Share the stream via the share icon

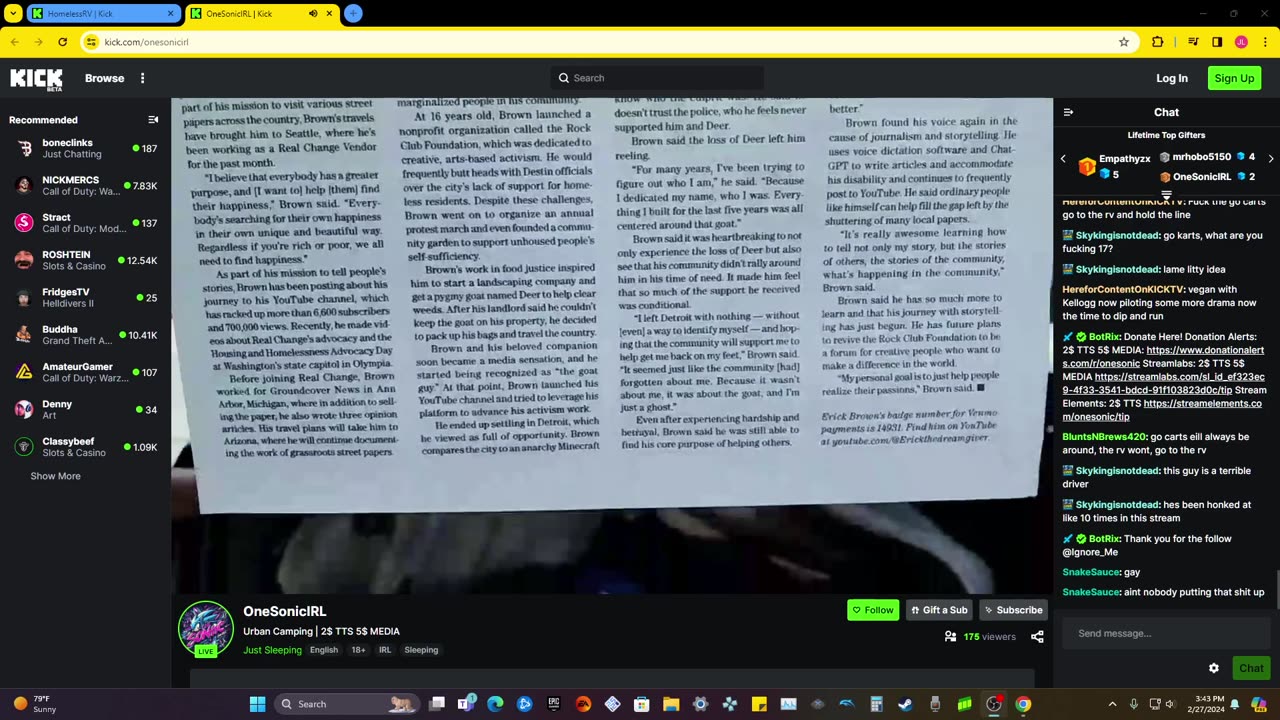[x=1037, y=636]
